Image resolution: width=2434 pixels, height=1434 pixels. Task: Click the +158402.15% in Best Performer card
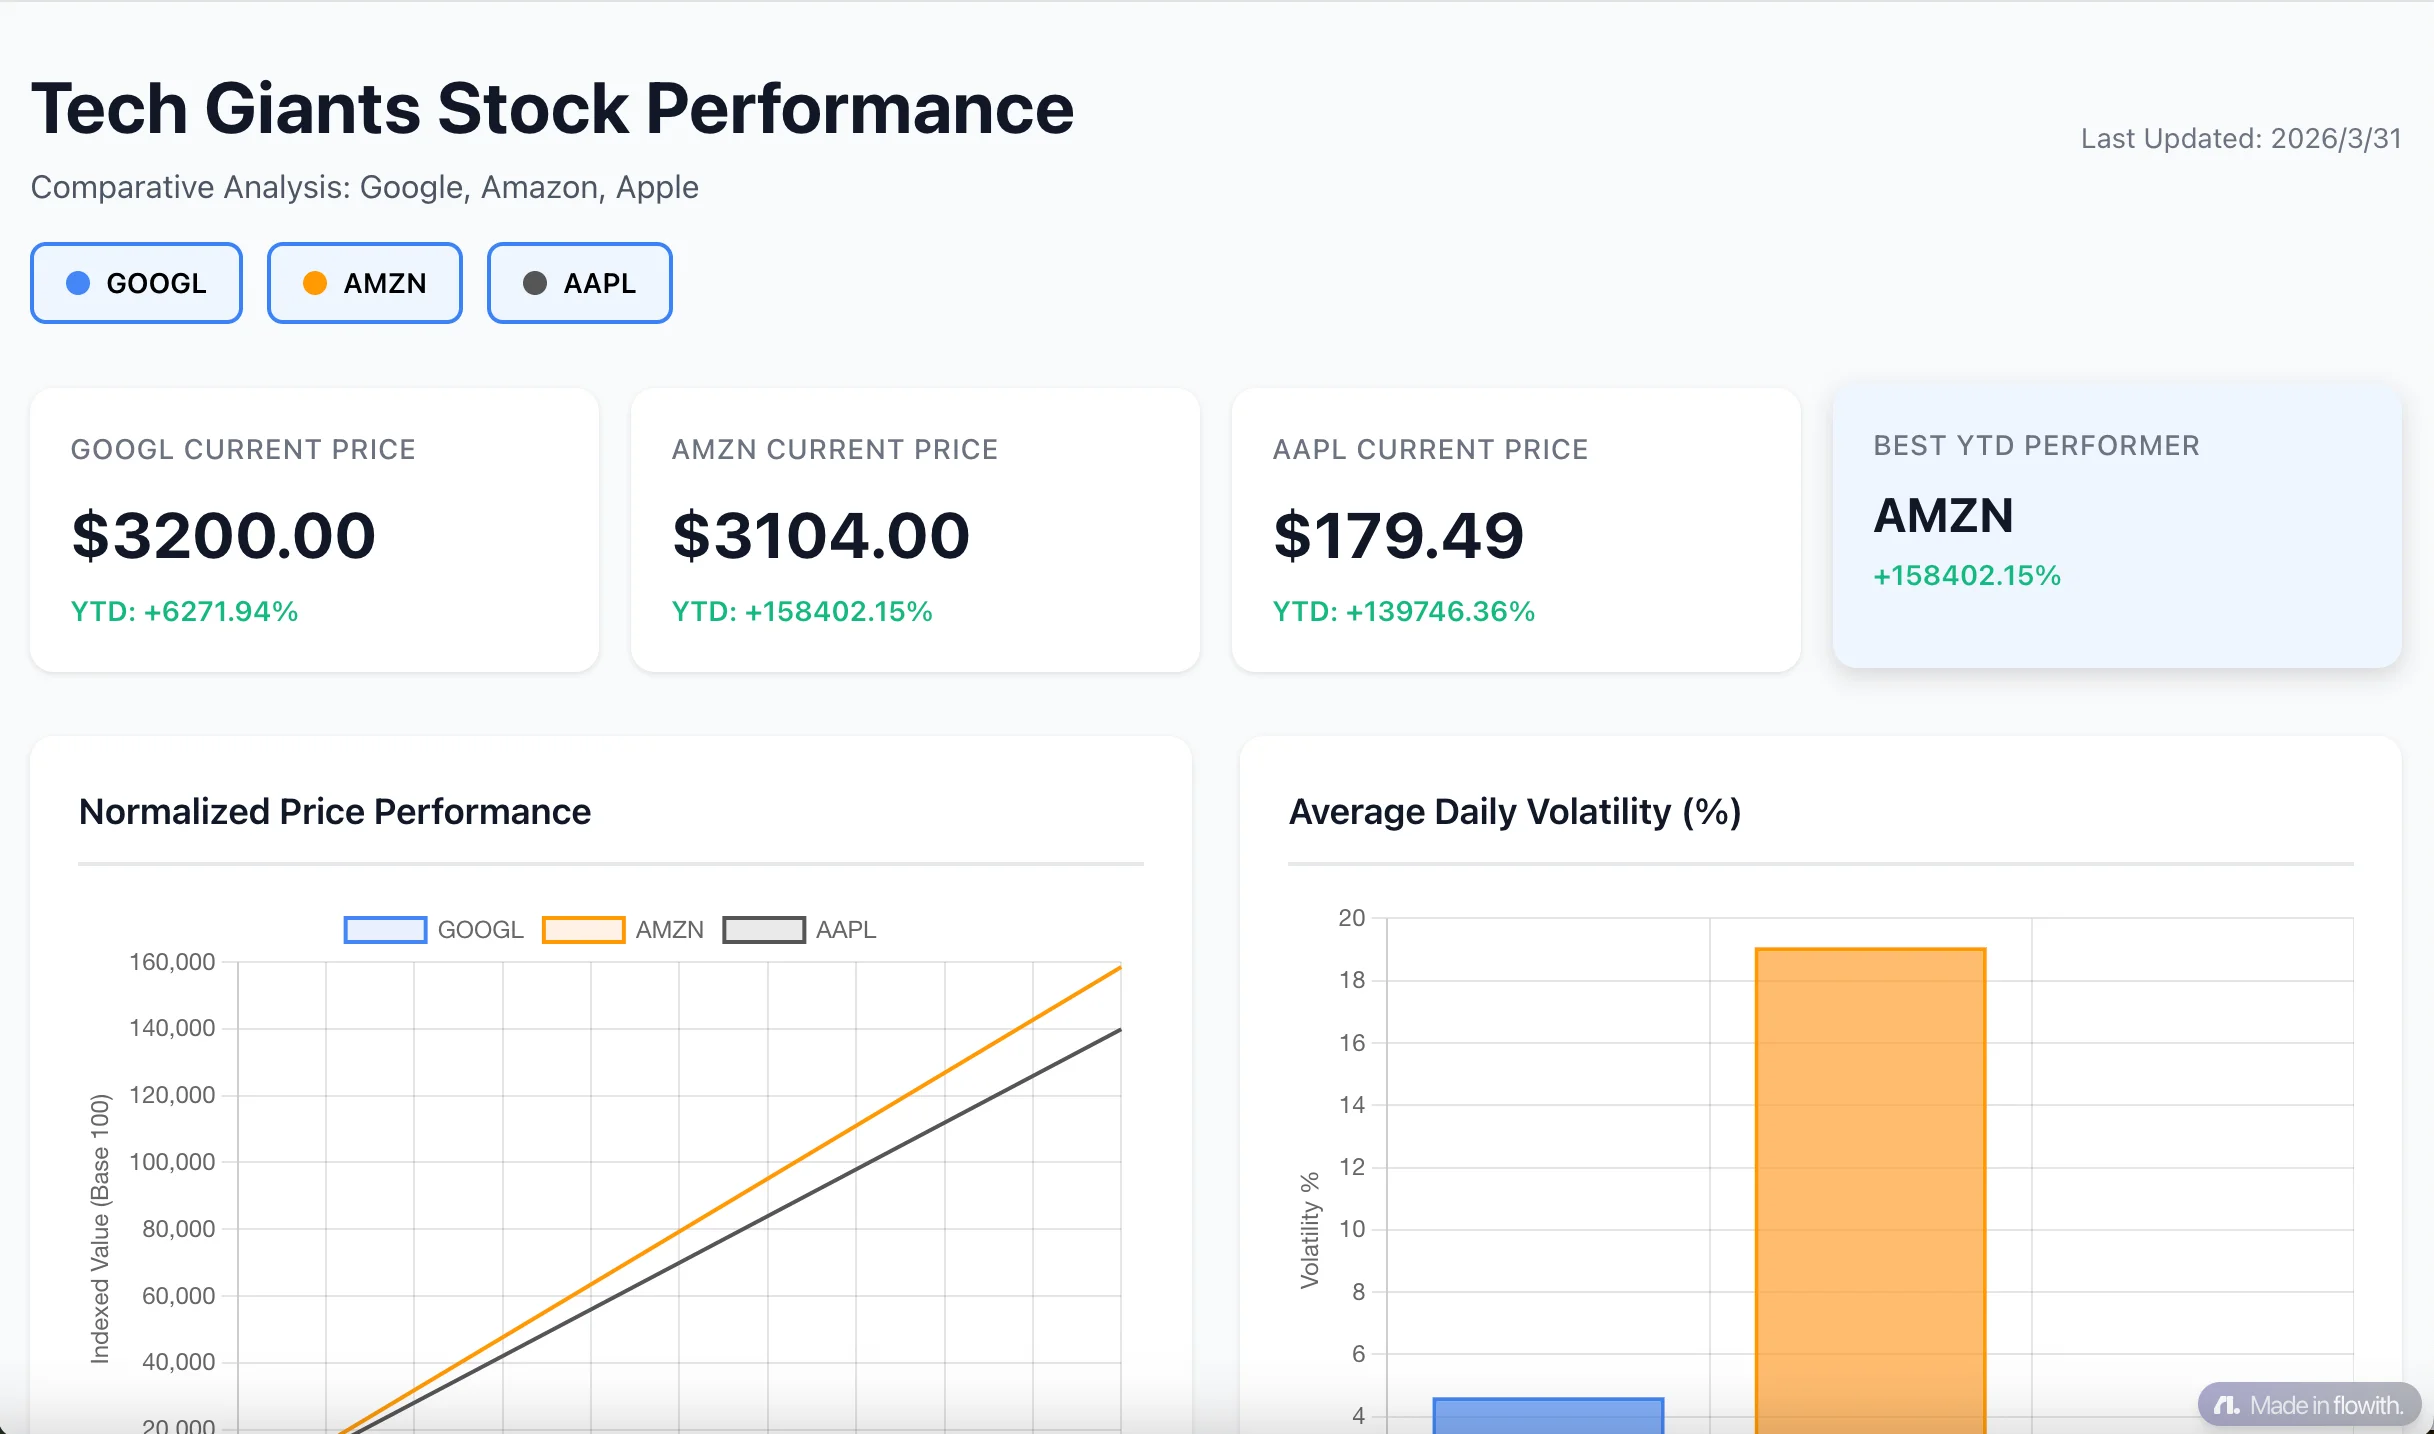click(1967, 575)
